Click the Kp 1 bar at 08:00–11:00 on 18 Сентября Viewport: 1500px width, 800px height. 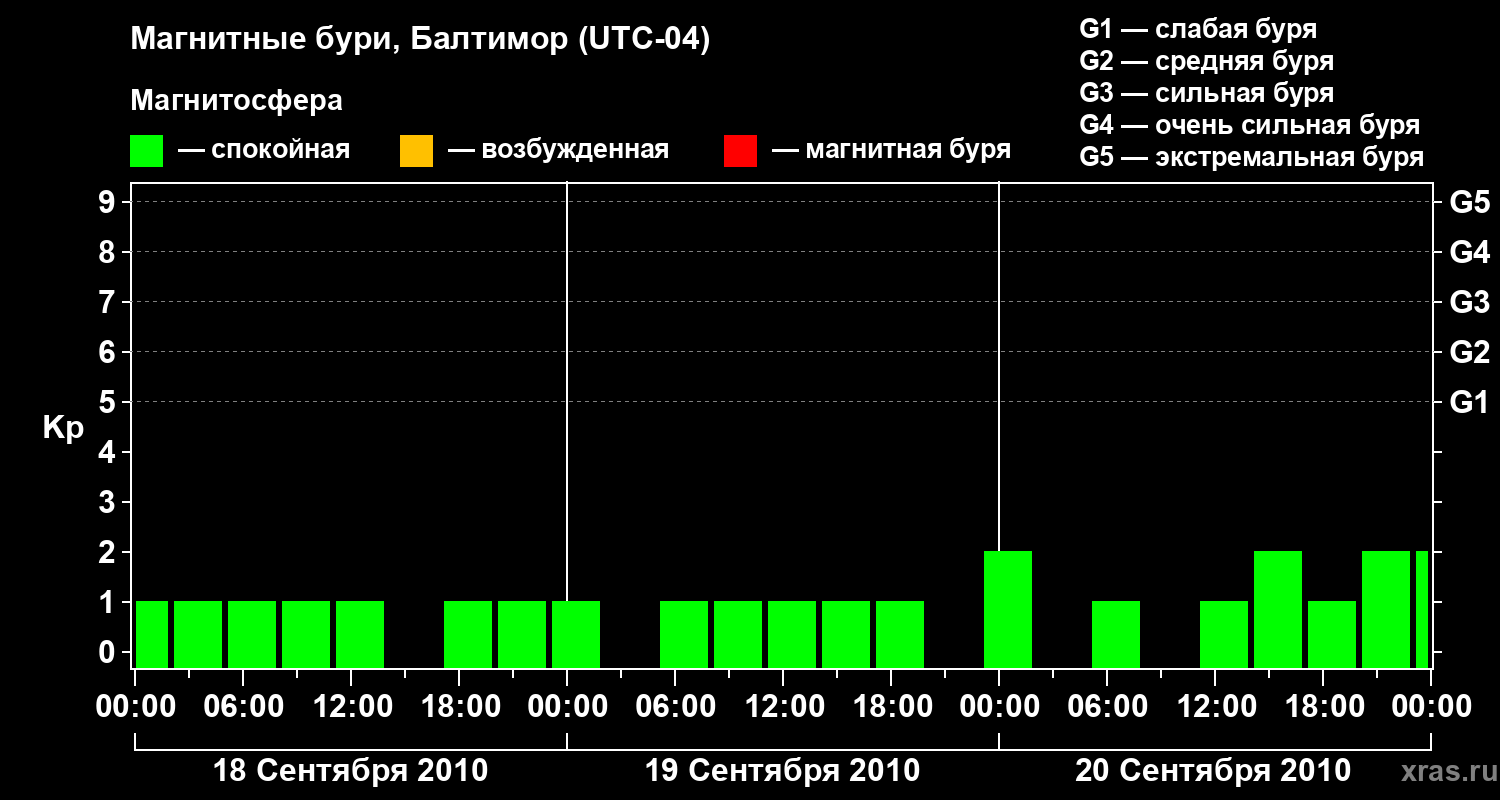click(x=306, y=634)
